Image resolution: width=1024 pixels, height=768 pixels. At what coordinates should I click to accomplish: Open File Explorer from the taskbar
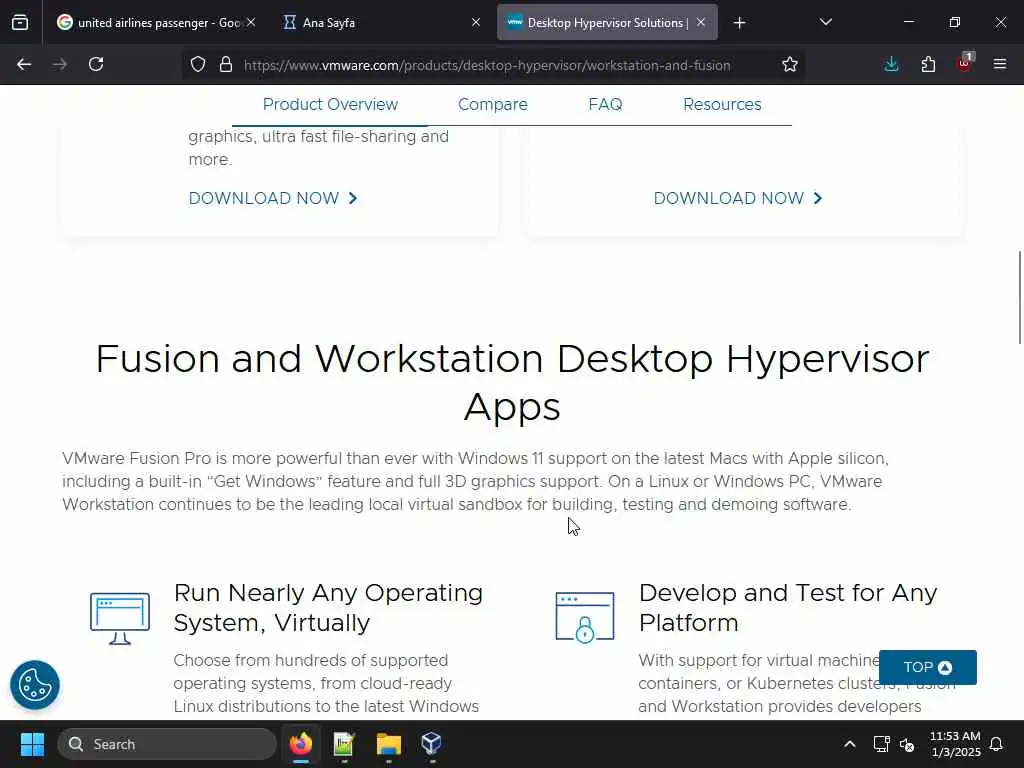(389, 744)
